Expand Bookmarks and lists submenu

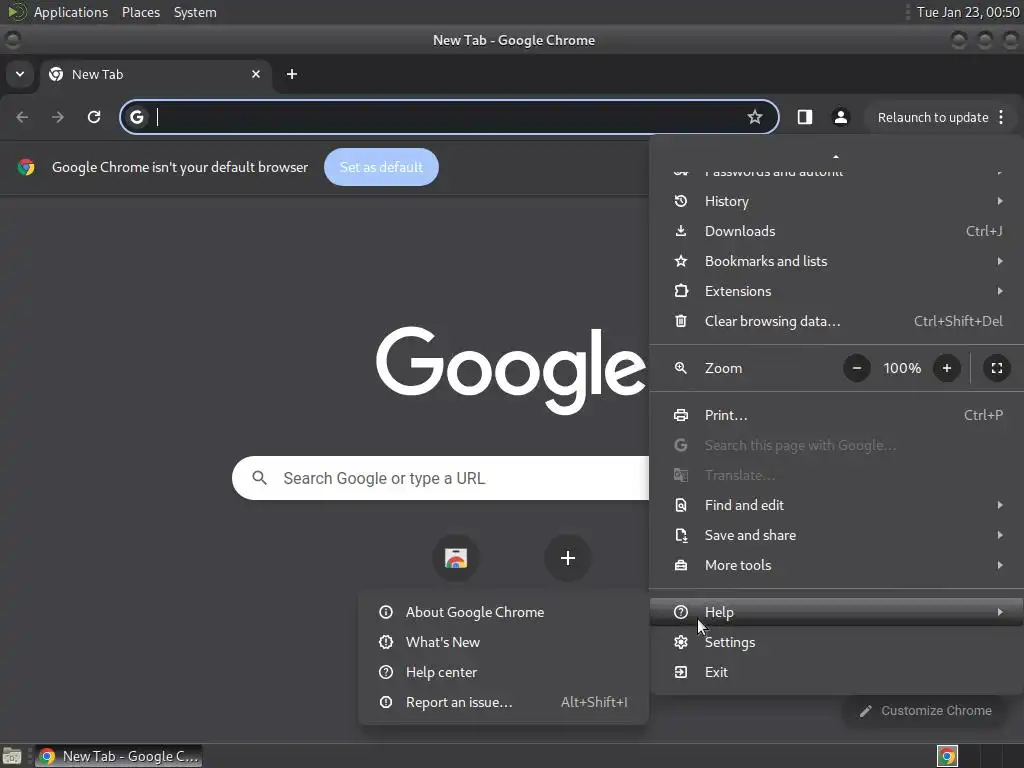coord(836,261)
